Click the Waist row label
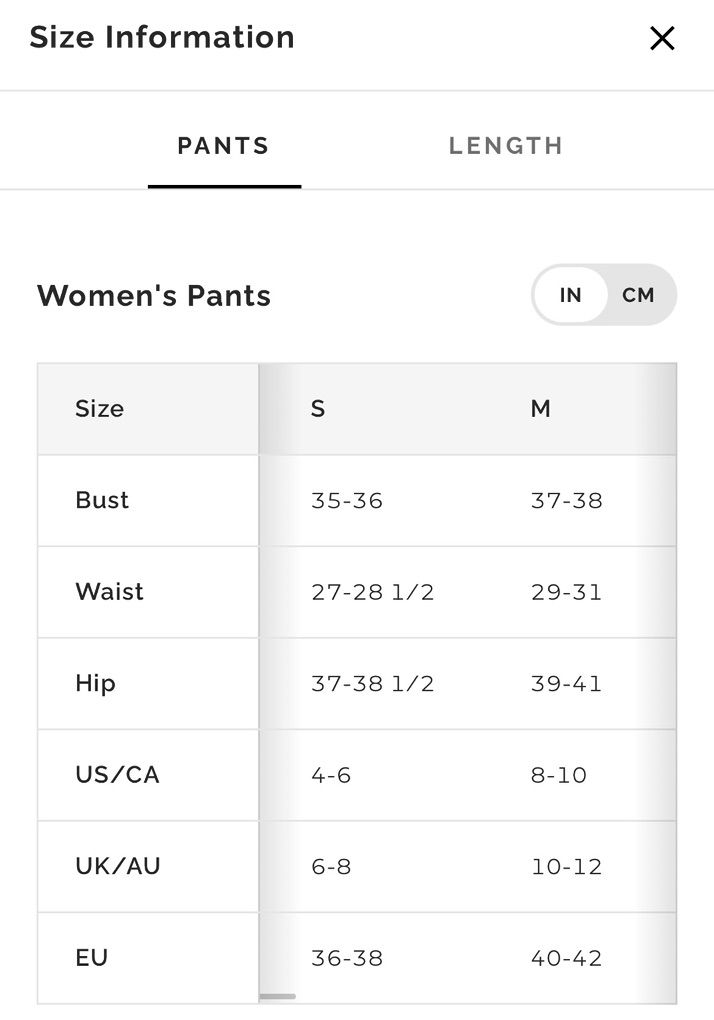714x1020 pixels. pyautogui.click(x=109, y=592)
